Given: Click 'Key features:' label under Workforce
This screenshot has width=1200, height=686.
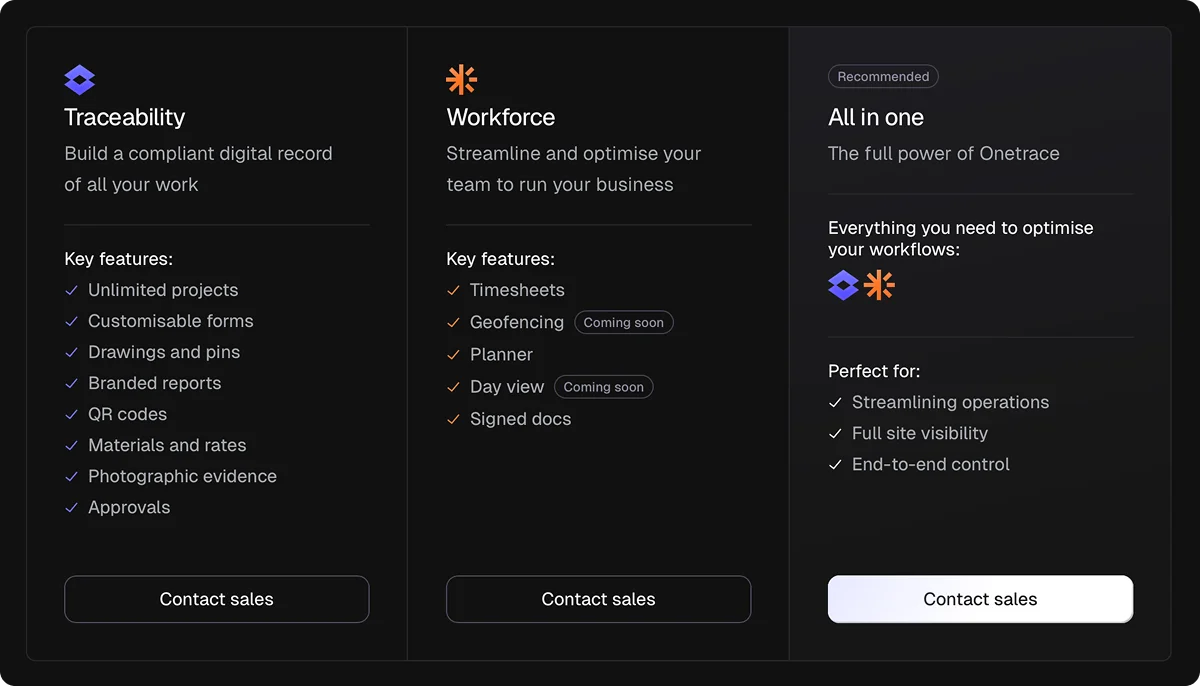Looking at the screenshot, I should (501, 259).
